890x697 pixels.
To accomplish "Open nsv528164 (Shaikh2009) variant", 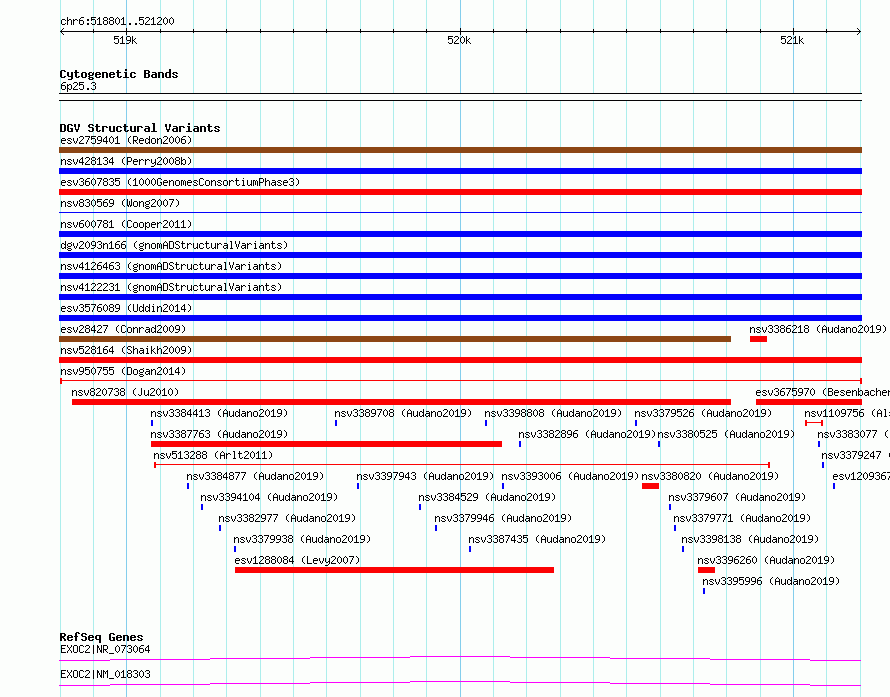I will click(x=126, y=350).
